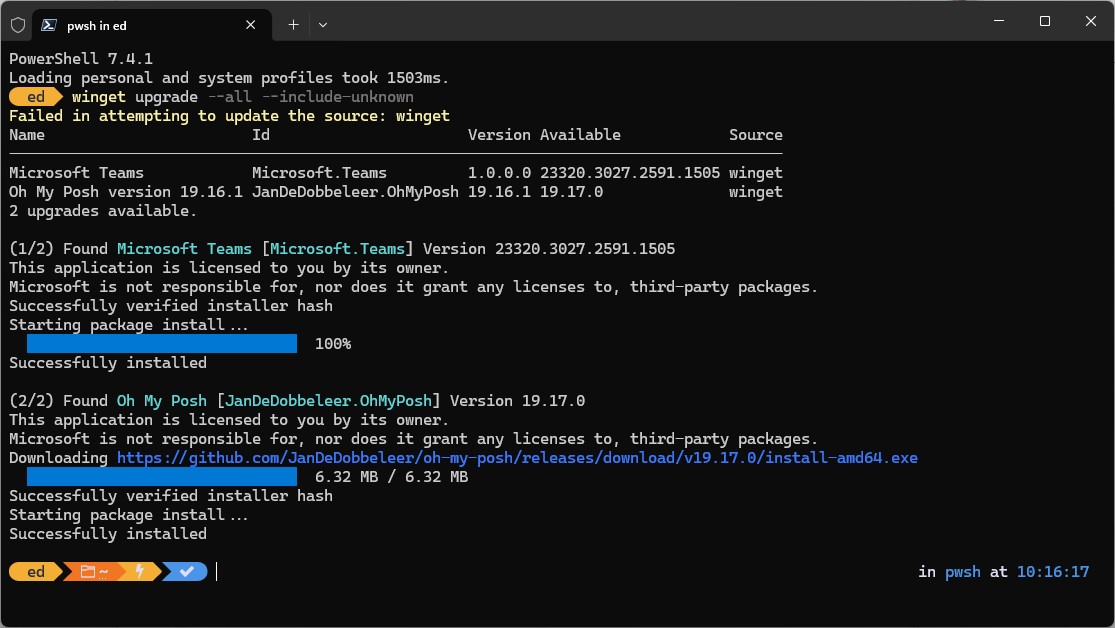Screen dimensions: 1115x628
Task: Click cyan 'Oh My Posh' in Found line
Action: click(161, 401)
